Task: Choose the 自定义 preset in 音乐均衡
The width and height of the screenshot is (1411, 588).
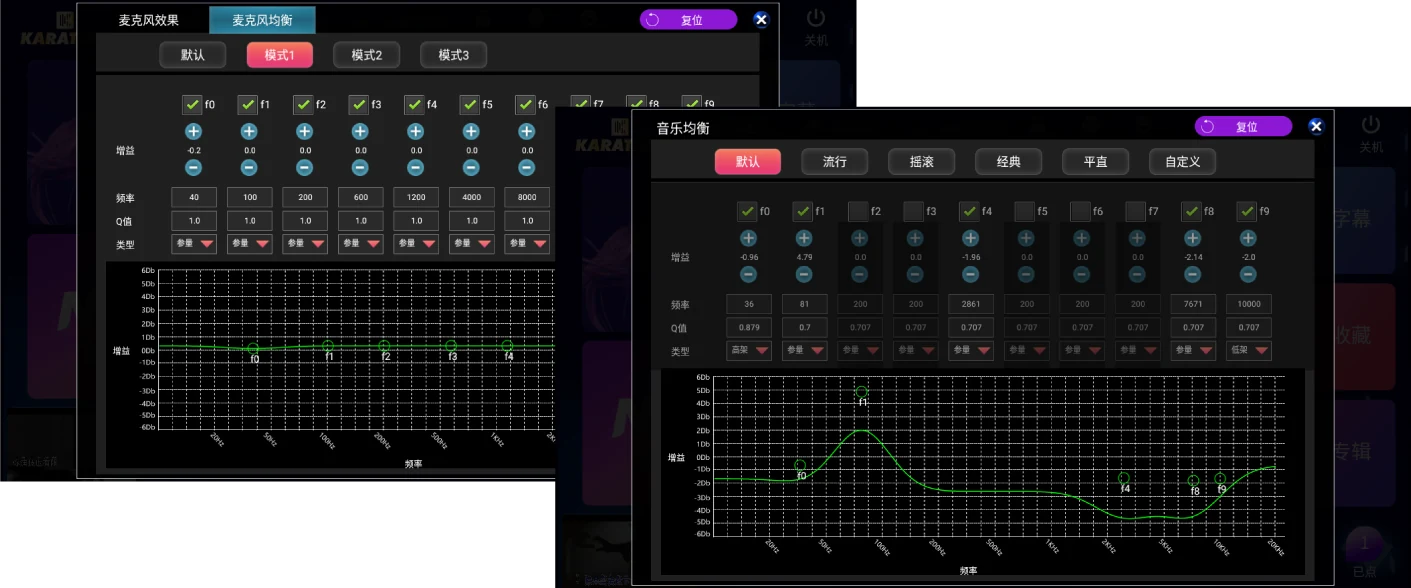Action: click(1183, 161)
